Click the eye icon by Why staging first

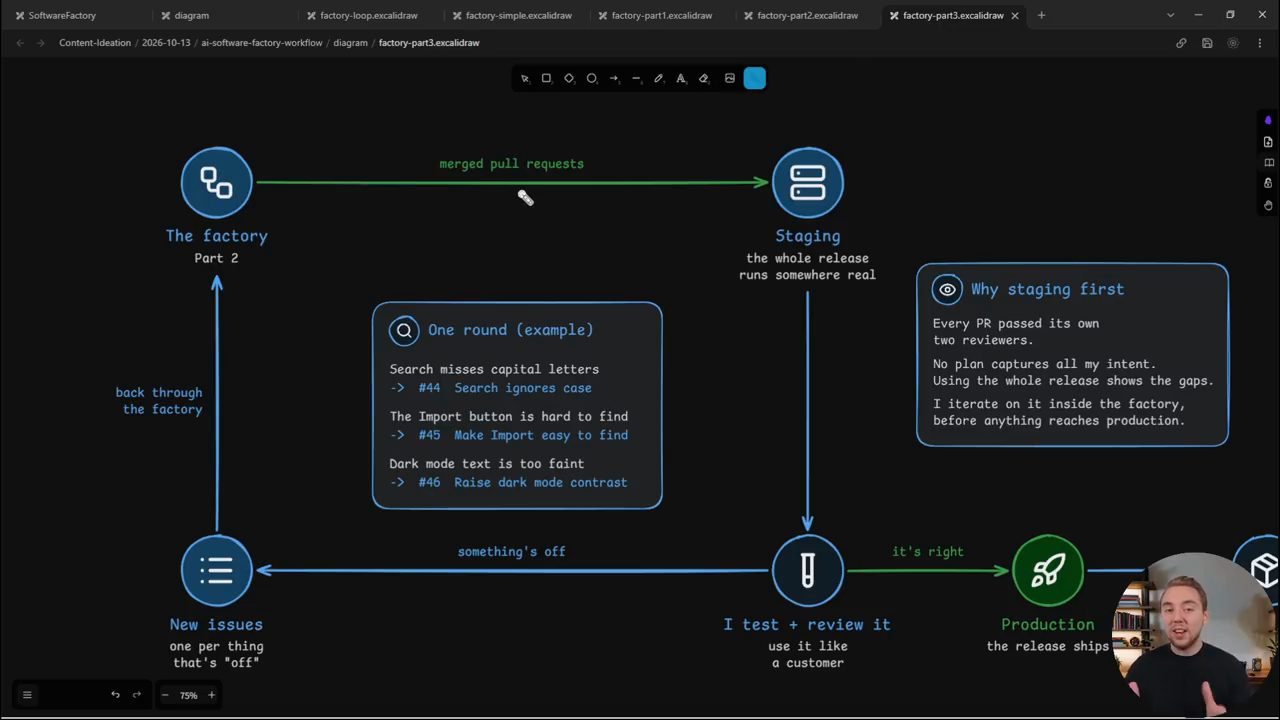click(x=947, y=289)
